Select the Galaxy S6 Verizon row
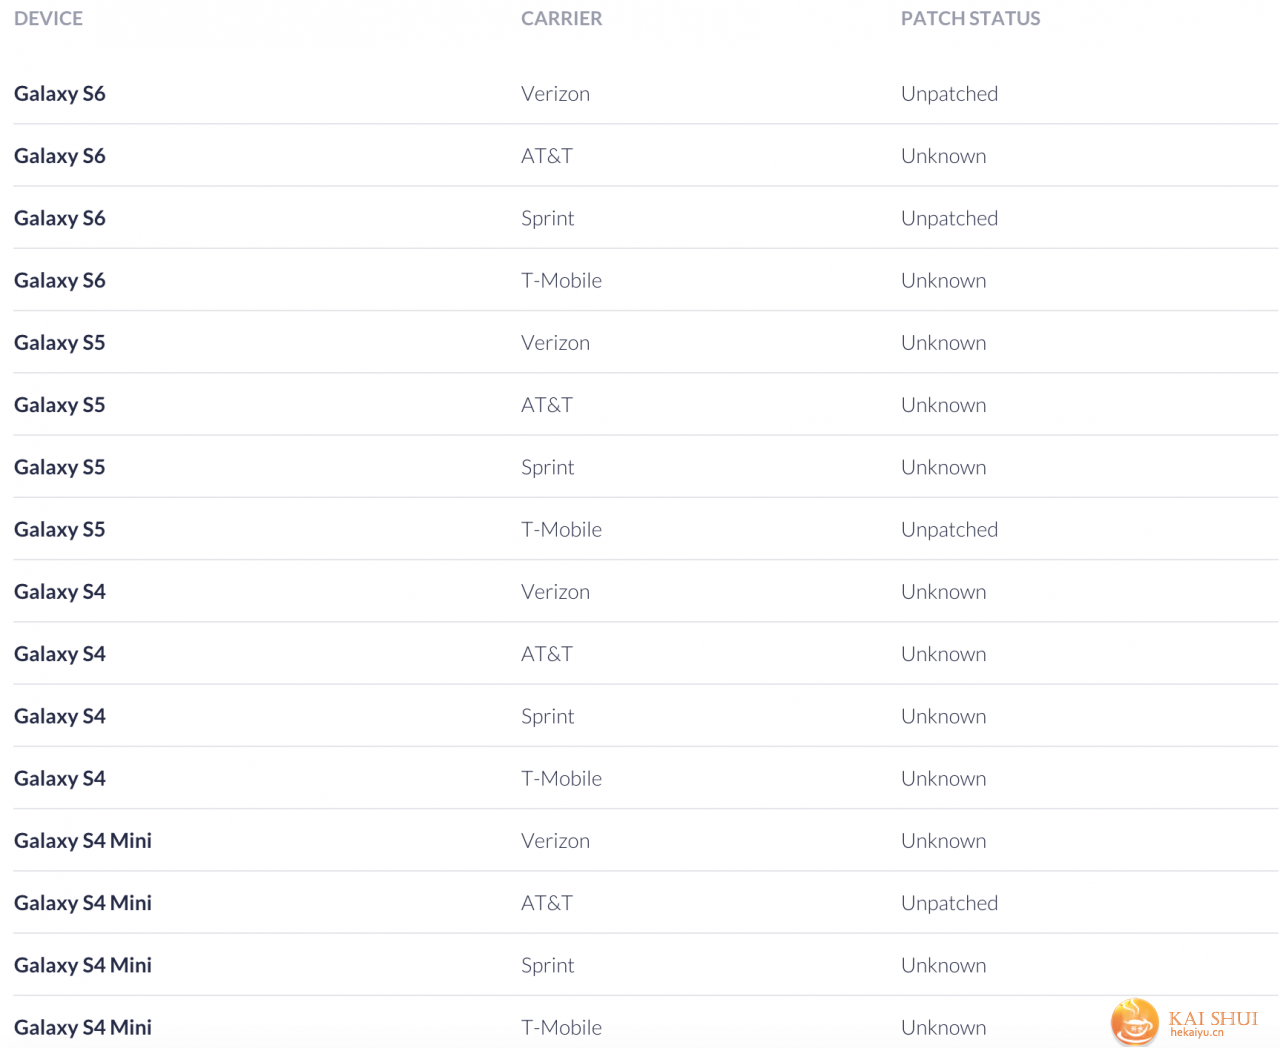The width and height of the screenshot is (1280, 1048). [x=645, y=93]
